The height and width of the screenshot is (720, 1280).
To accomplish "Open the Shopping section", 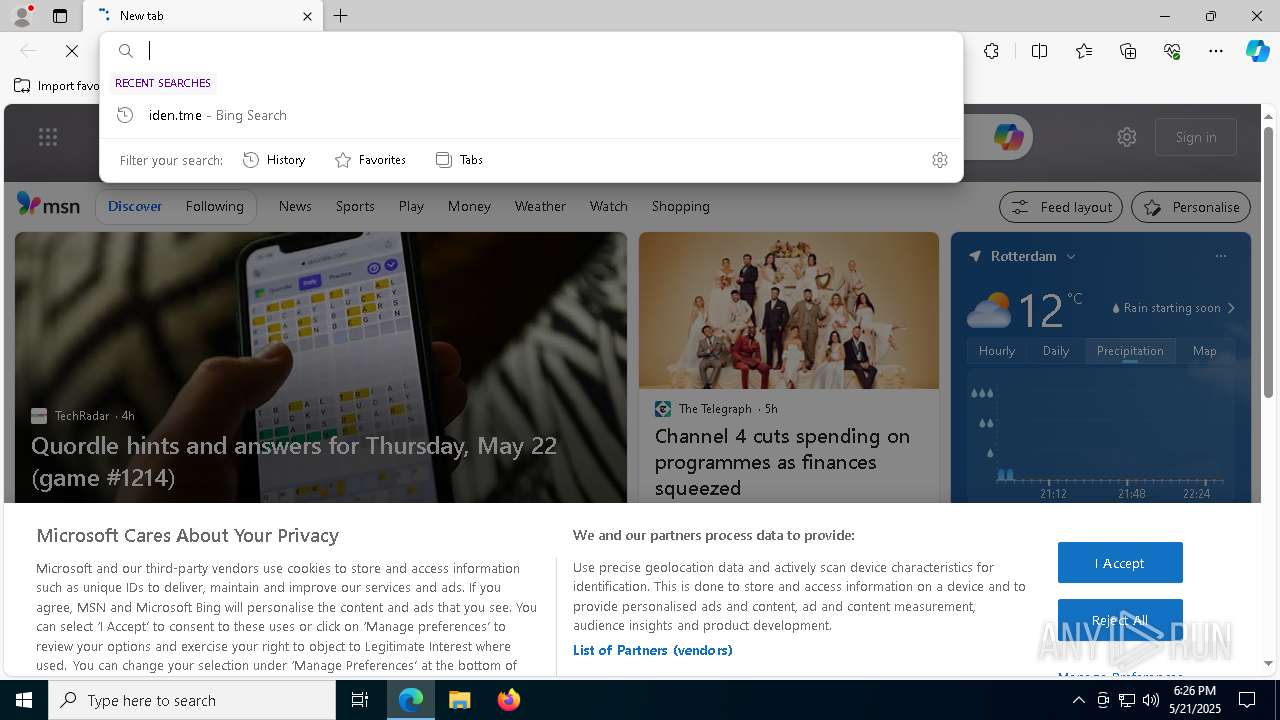I will 680,206.
